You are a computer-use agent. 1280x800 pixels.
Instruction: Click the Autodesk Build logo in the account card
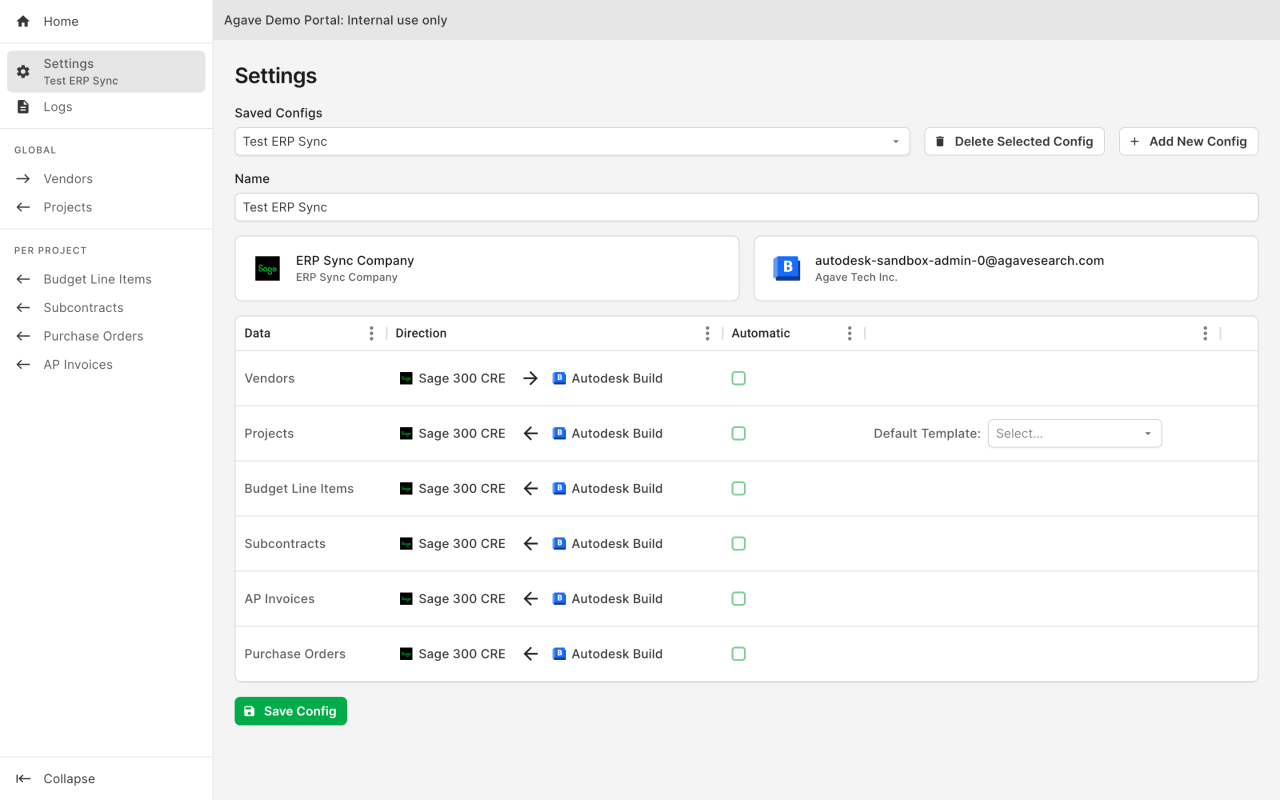click(787, 268)
